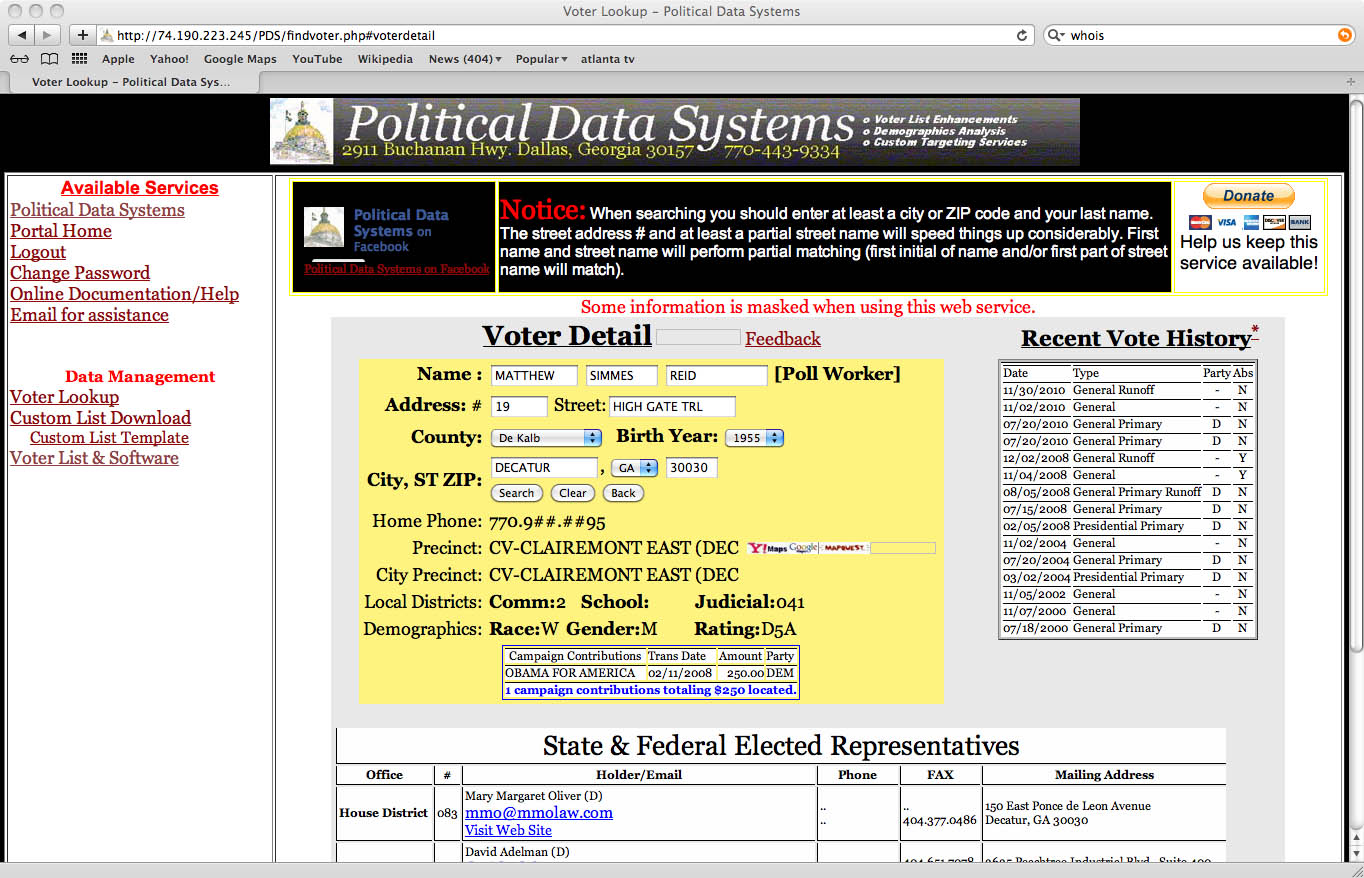The height and width of the screenshot is (878, 1364).
Task: Open Political Data Systems sidebar link
Action: click(x=97, y=210)
